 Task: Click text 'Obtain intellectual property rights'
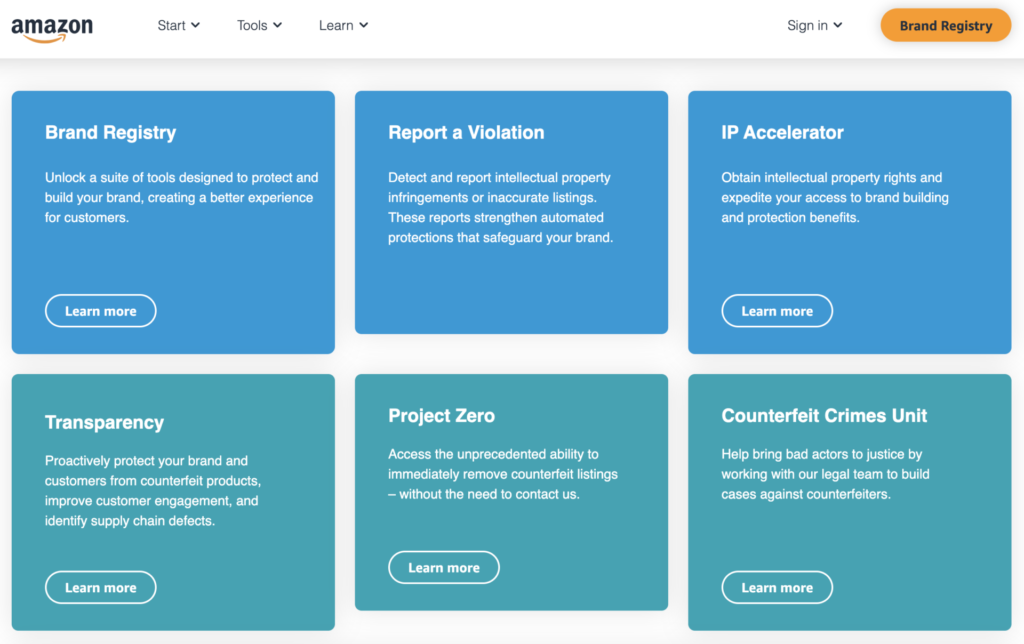[x=815, y=178]
